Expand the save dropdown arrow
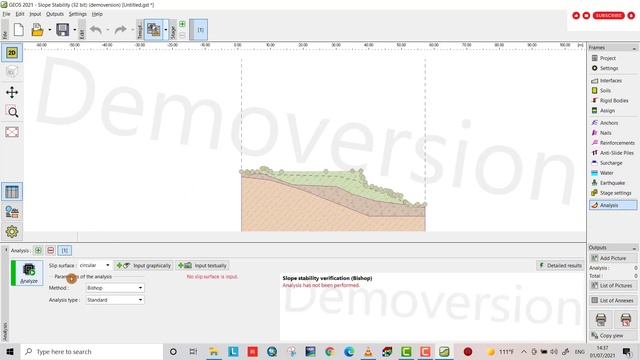The width and height of the screenshot is (640, 360). click(74, 30)
